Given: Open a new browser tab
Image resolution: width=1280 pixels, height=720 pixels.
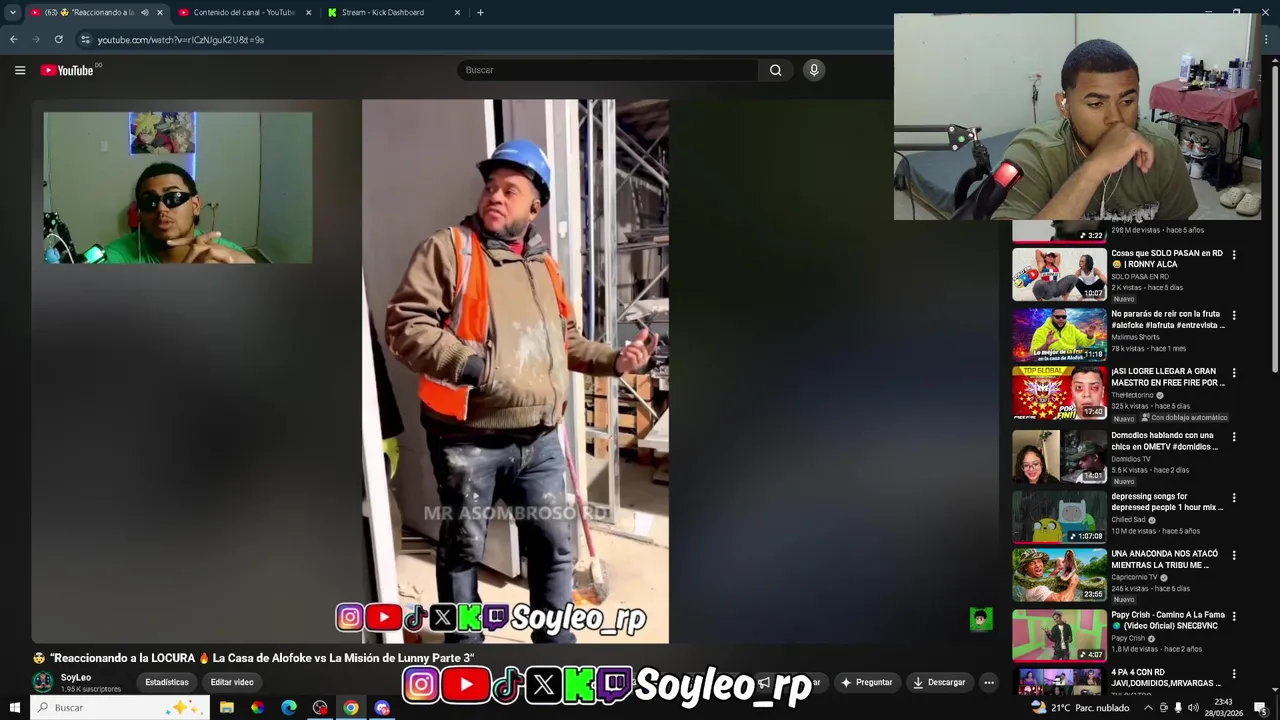Looking at the screenshot, I should tap(480, 12).
